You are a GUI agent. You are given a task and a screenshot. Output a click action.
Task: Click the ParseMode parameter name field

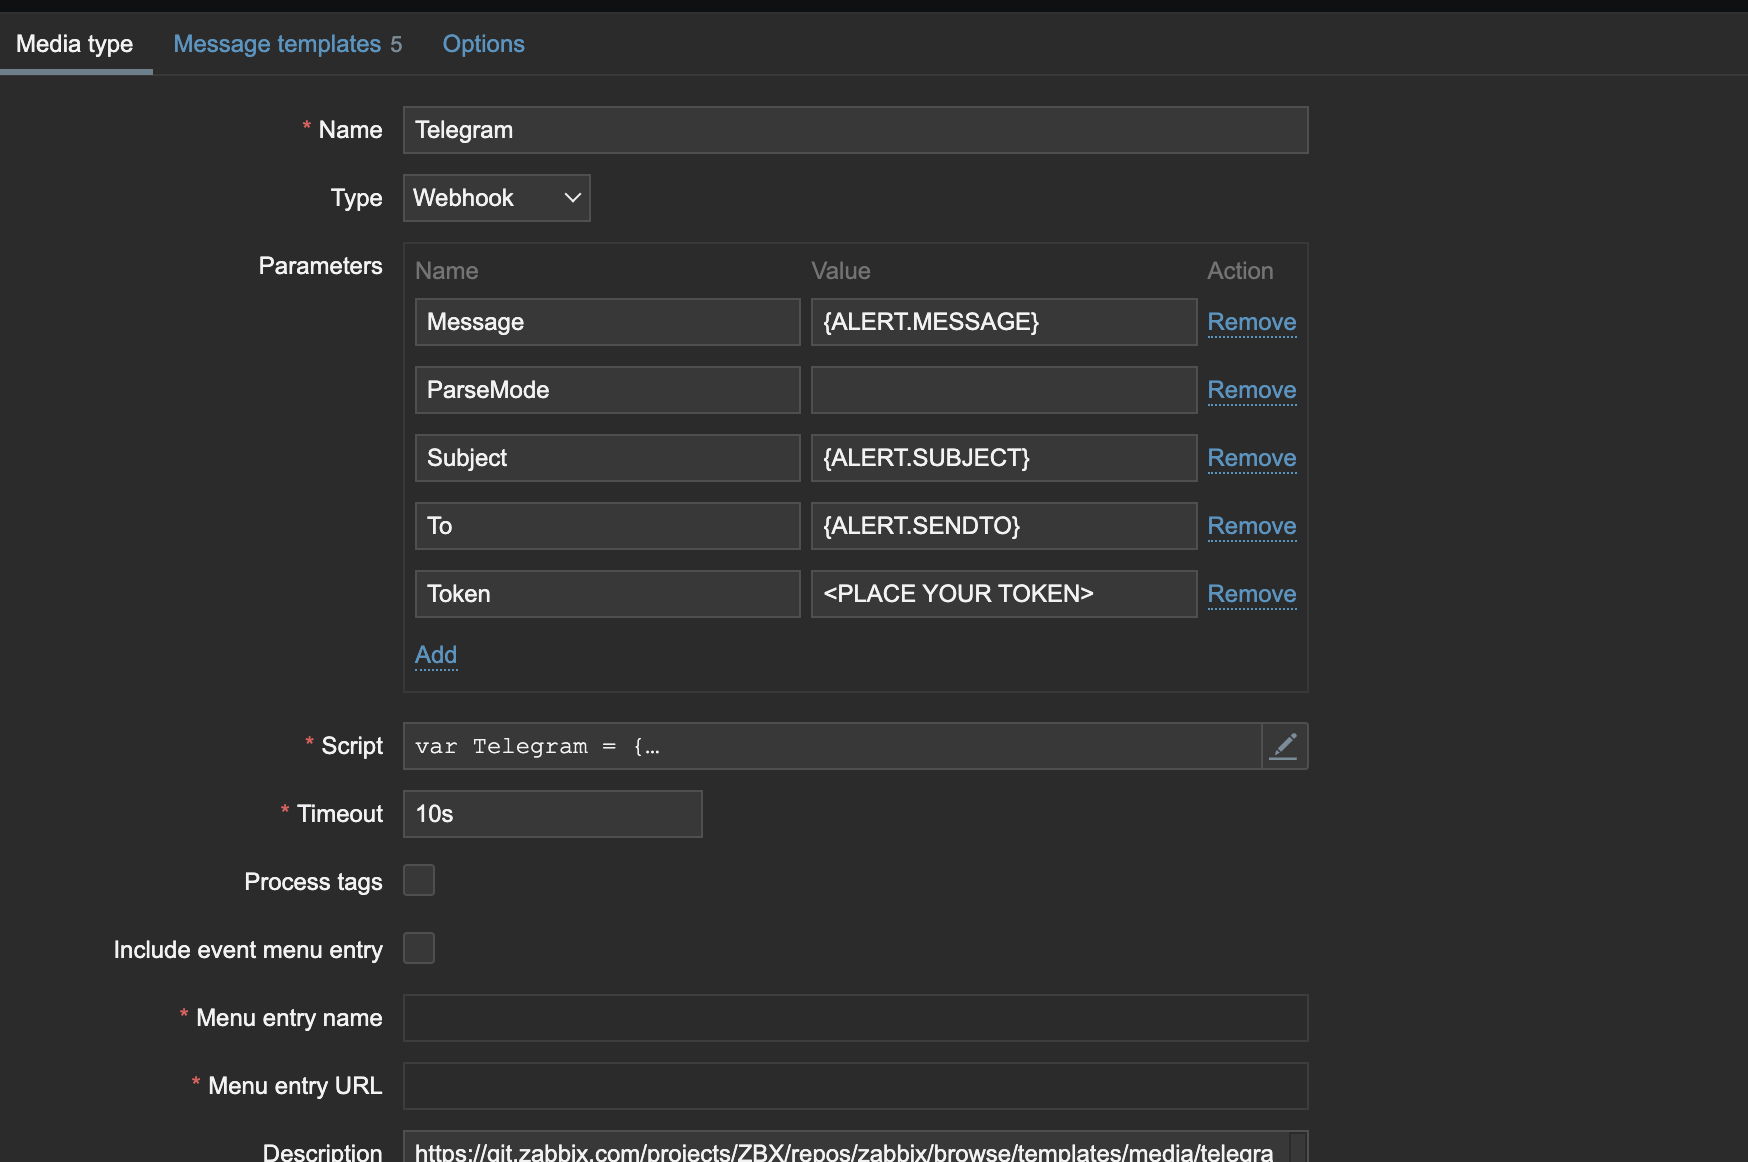[x=608, y=390]
